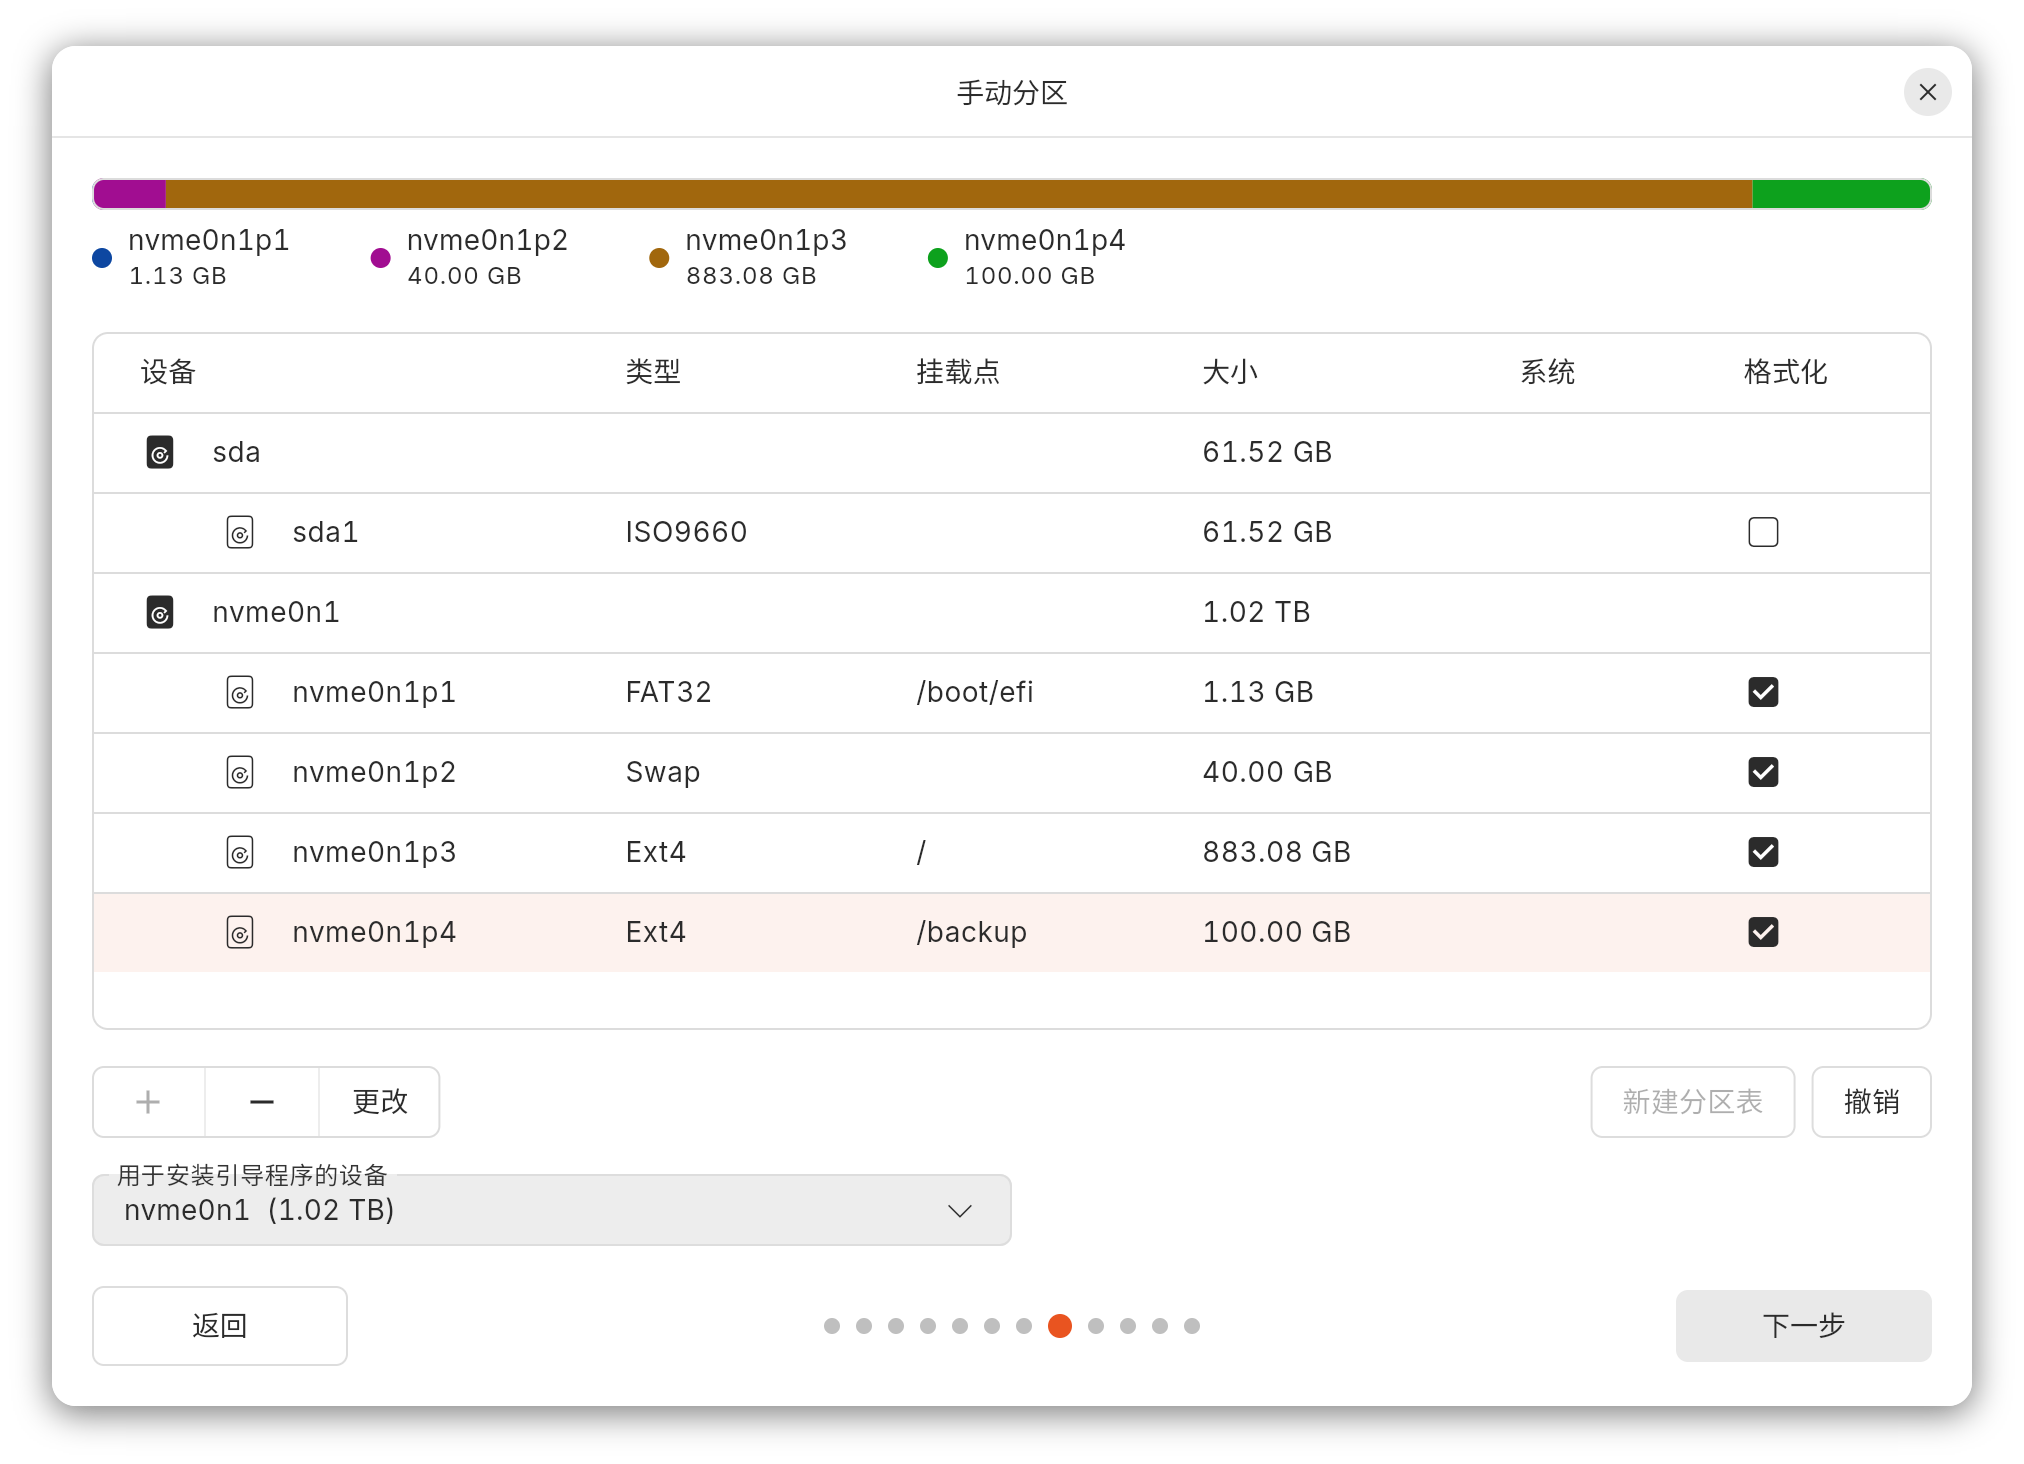Click the blue nvme0n1p1 legend dot
This screenshot has width=2024, height=1464.
[102, 258]
